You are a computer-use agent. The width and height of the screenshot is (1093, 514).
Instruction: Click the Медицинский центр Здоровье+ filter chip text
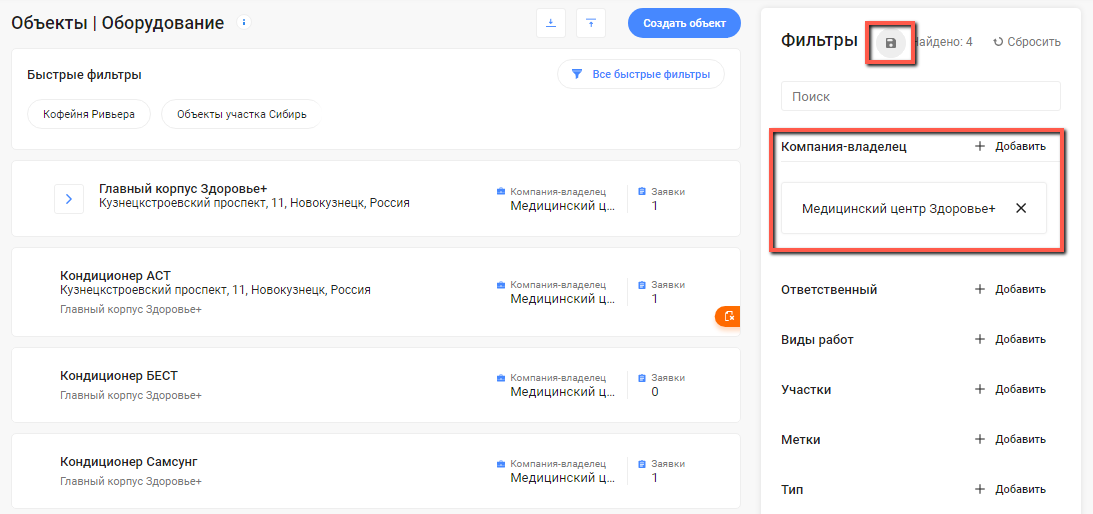coord(899,208)
